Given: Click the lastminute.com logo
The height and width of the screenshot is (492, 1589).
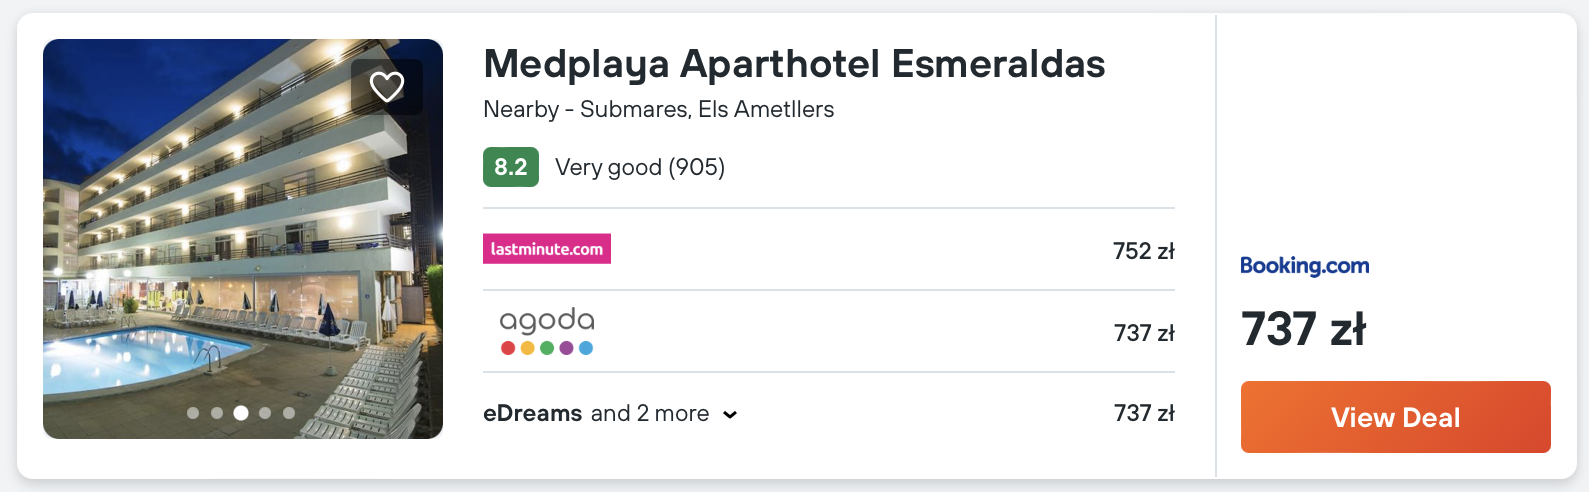Looking at the screenshot, I should 547,249.
